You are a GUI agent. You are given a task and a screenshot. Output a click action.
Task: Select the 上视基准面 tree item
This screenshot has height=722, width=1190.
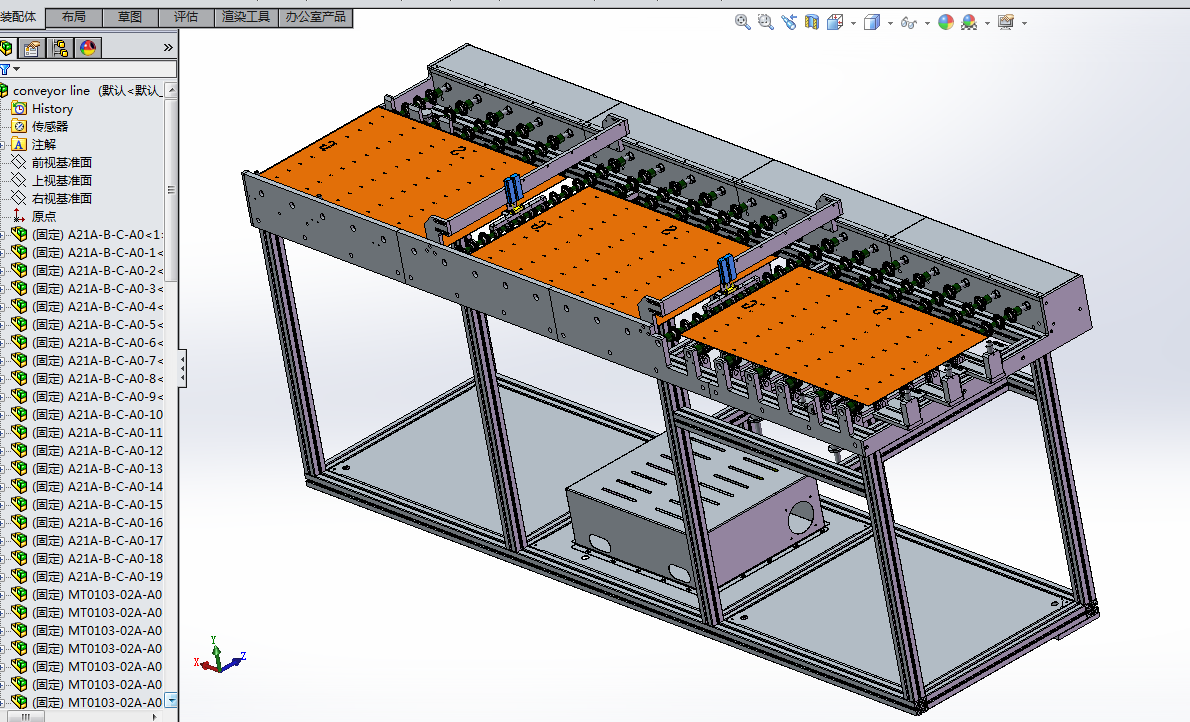61,181
